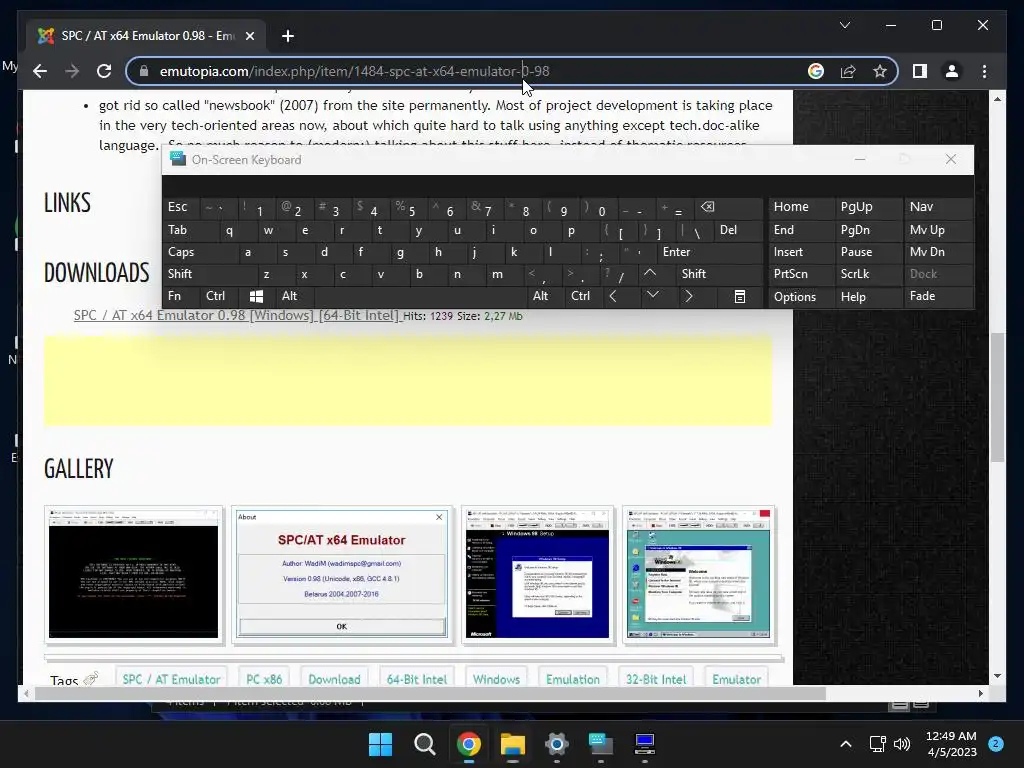This screenshot has height=768, width=1024.
Task: Click the share page icon
Action: (848, 71)
